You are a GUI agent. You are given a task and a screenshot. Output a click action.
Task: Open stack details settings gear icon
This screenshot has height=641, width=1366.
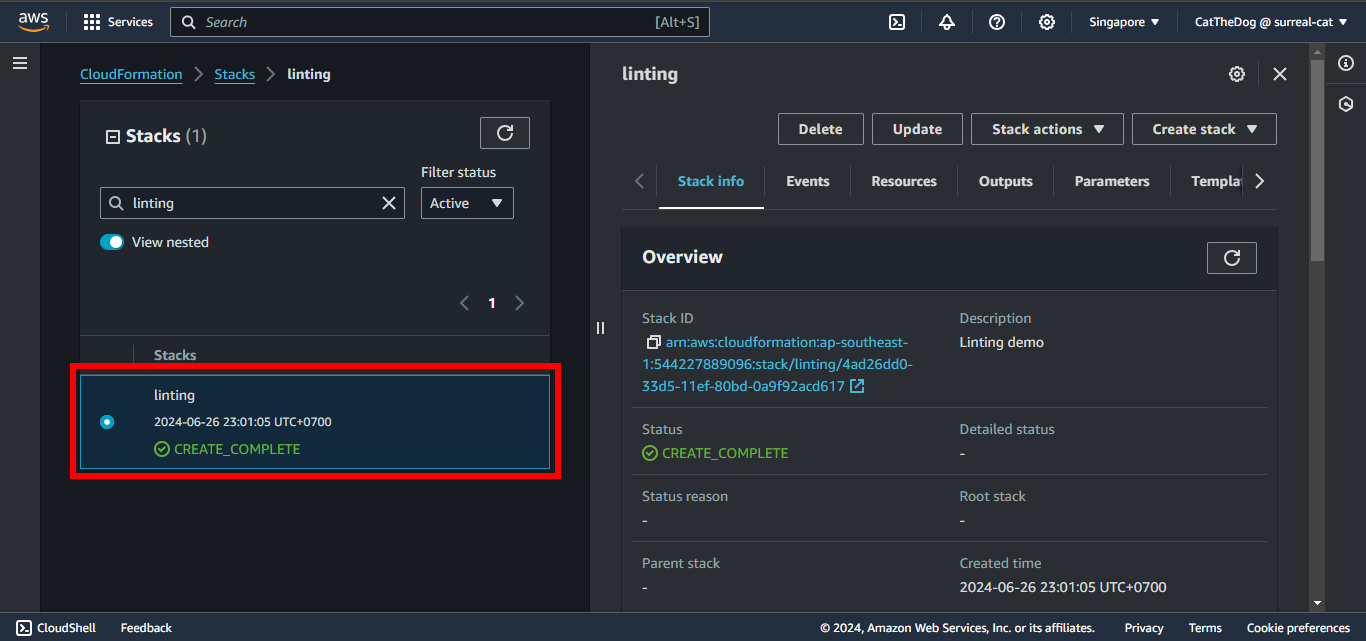click(1237, 74)
